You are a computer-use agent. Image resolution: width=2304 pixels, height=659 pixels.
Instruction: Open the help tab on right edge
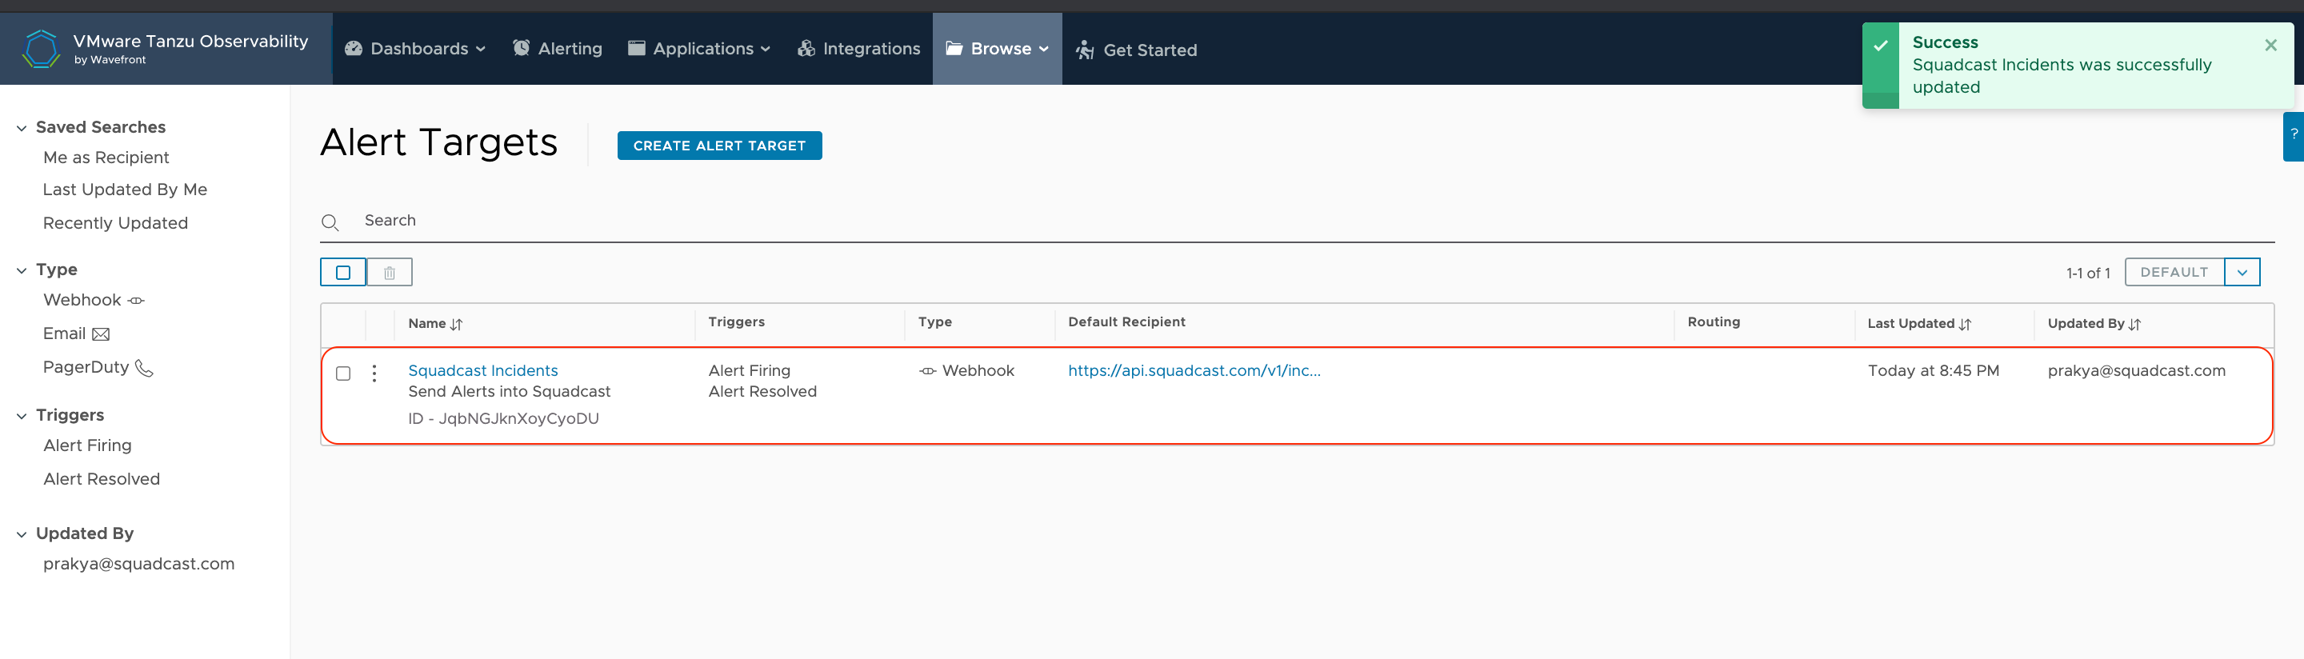click(x=2294, y=135)
